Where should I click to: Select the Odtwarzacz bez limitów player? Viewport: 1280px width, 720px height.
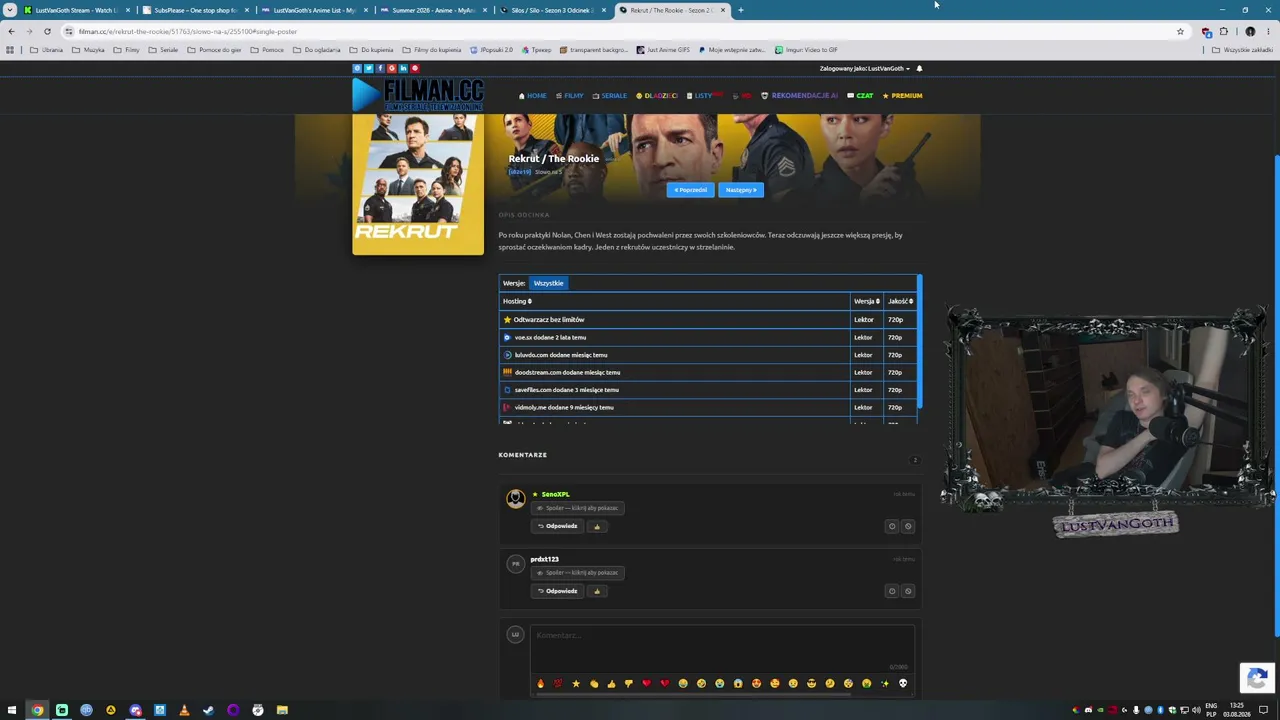pyautogui.click(x=708, y=320)
